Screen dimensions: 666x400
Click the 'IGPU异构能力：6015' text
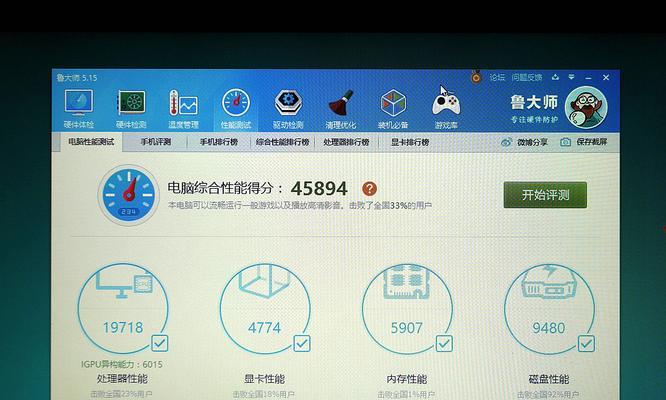point(122,364)
